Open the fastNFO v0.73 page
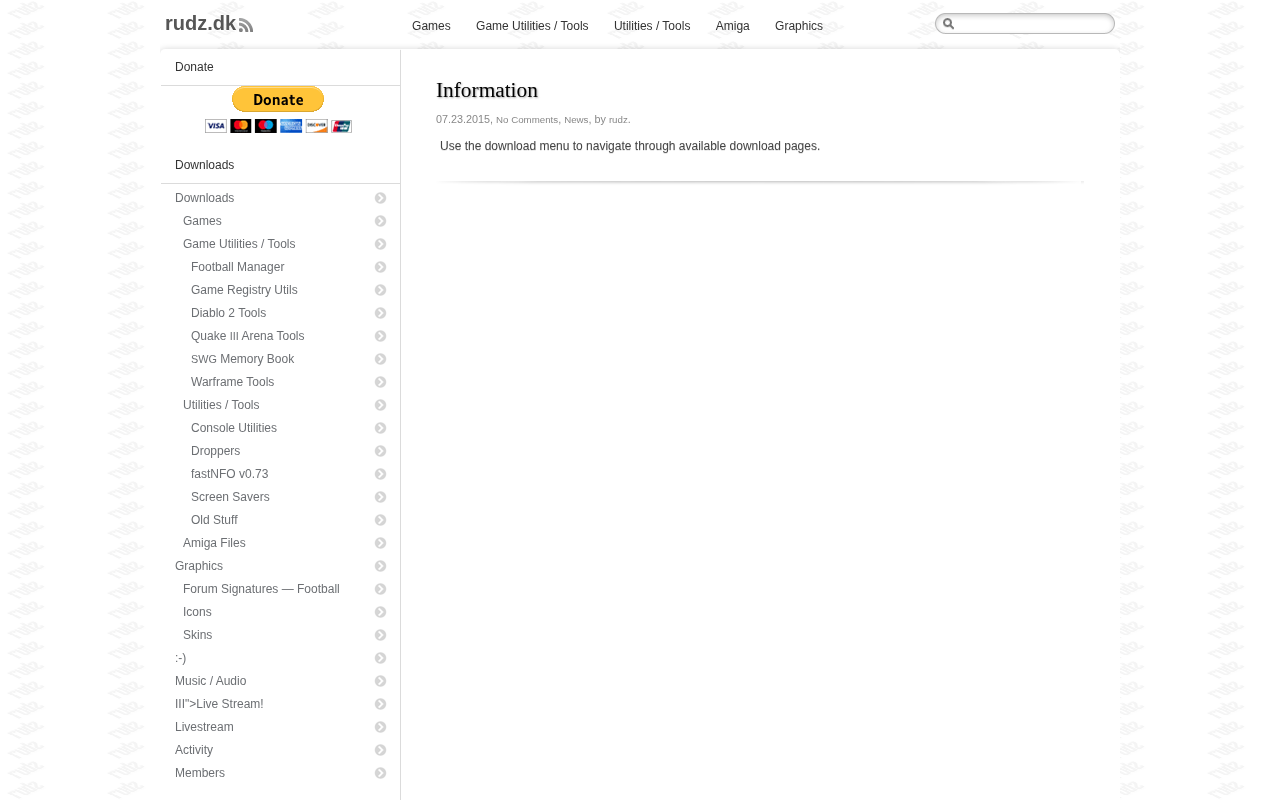The height and width of the screenshot is (800, 1280). click(x=229, y=474)
